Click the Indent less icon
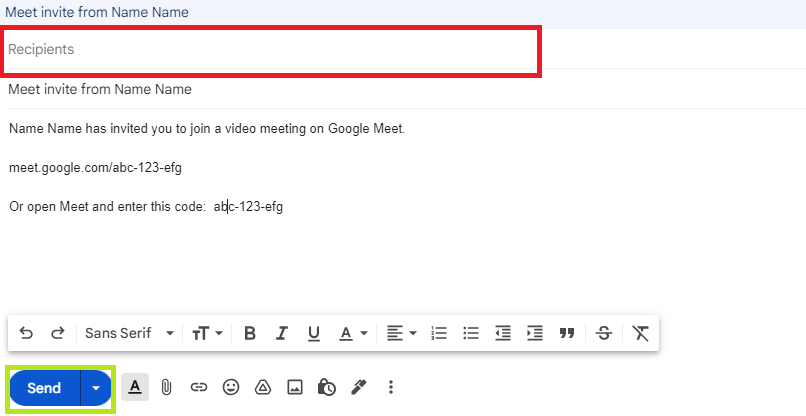 [x=503, y=333]
